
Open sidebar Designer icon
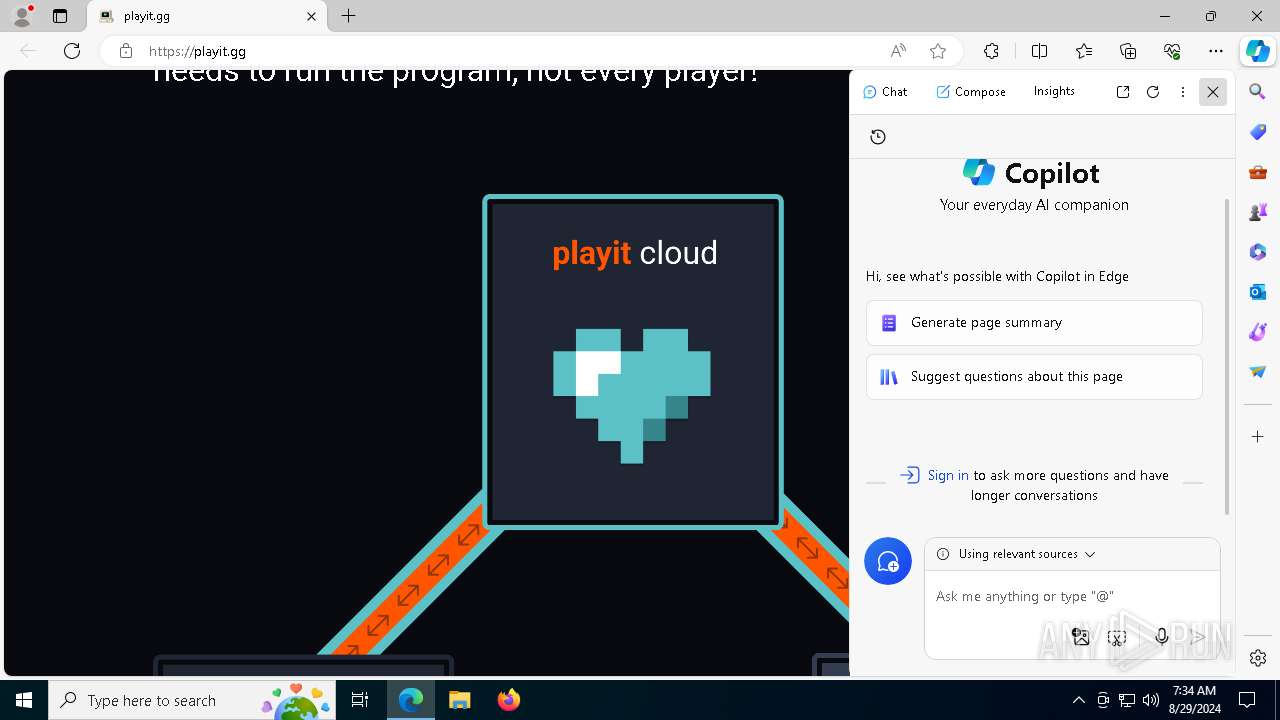coord(1258,332)
